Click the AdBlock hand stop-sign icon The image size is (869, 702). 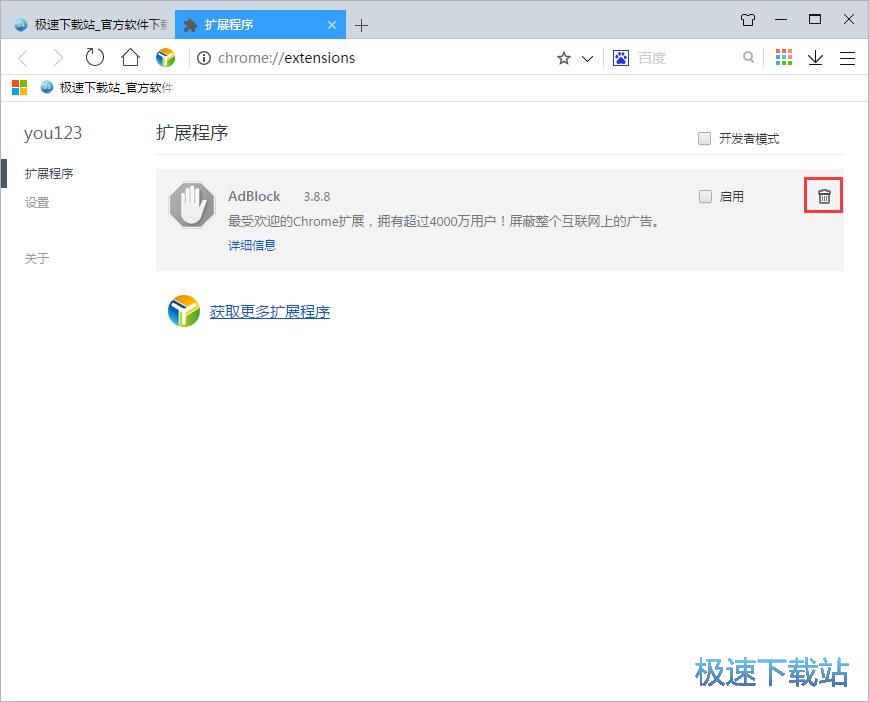point(192,205)
